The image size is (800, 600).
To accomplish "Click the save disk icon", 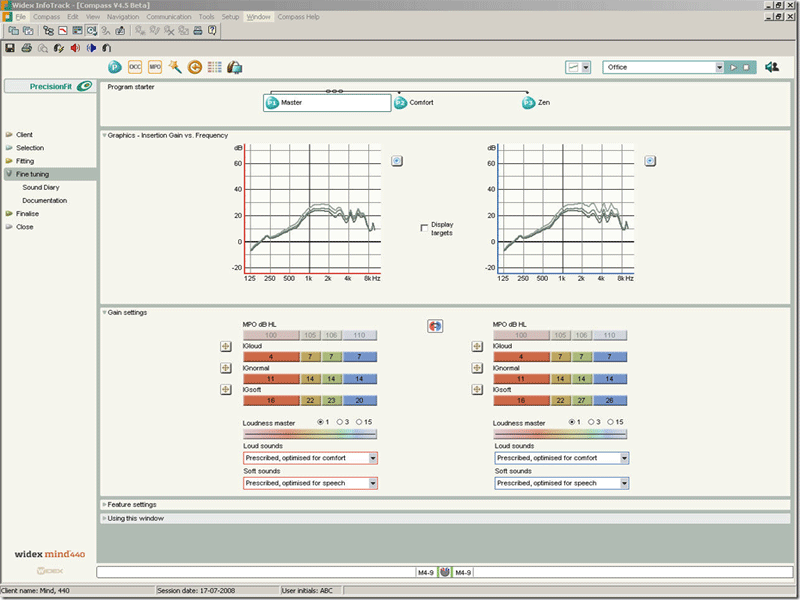I will pos(10,47).
